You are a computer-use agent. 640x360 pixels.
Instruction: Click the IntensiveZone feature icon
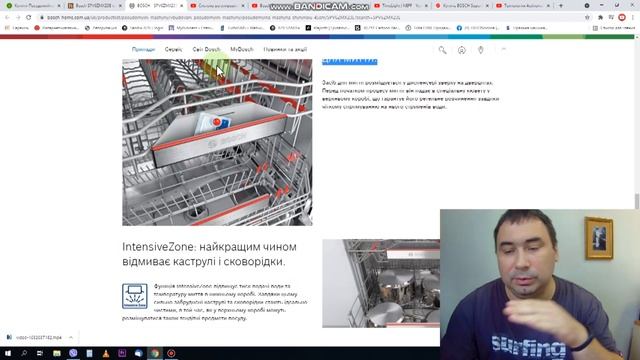tap(135, 296)
